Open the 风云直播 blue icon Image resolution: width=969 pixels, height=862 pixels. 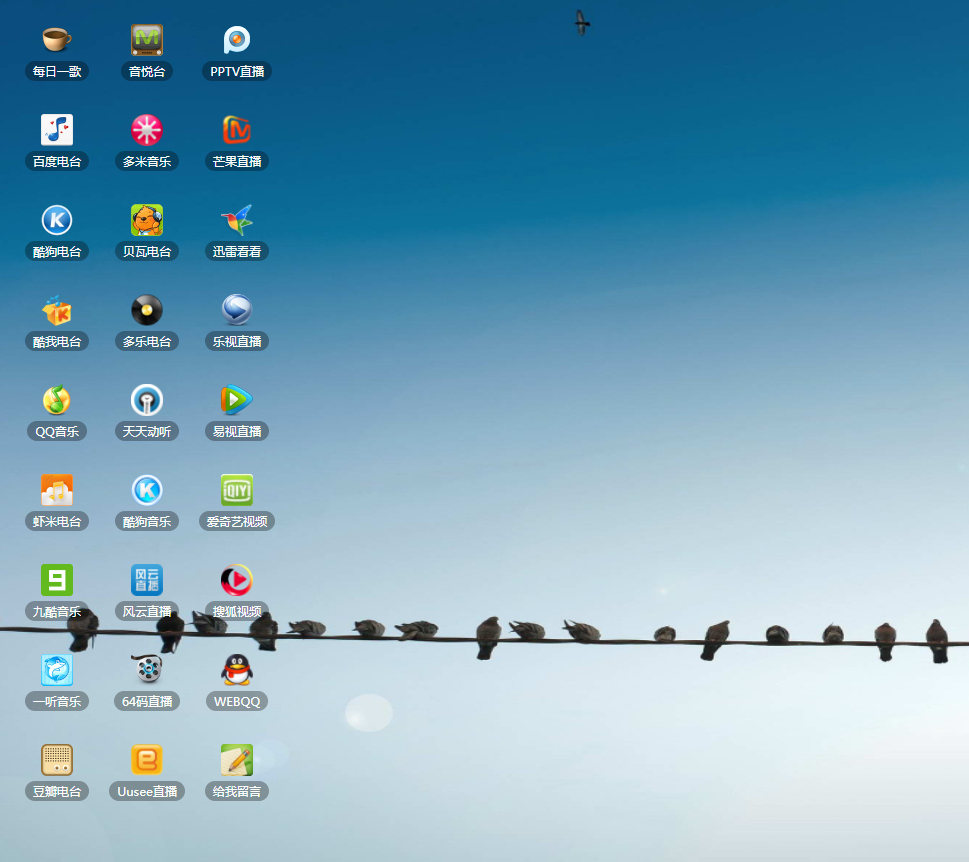coord(147,580)
